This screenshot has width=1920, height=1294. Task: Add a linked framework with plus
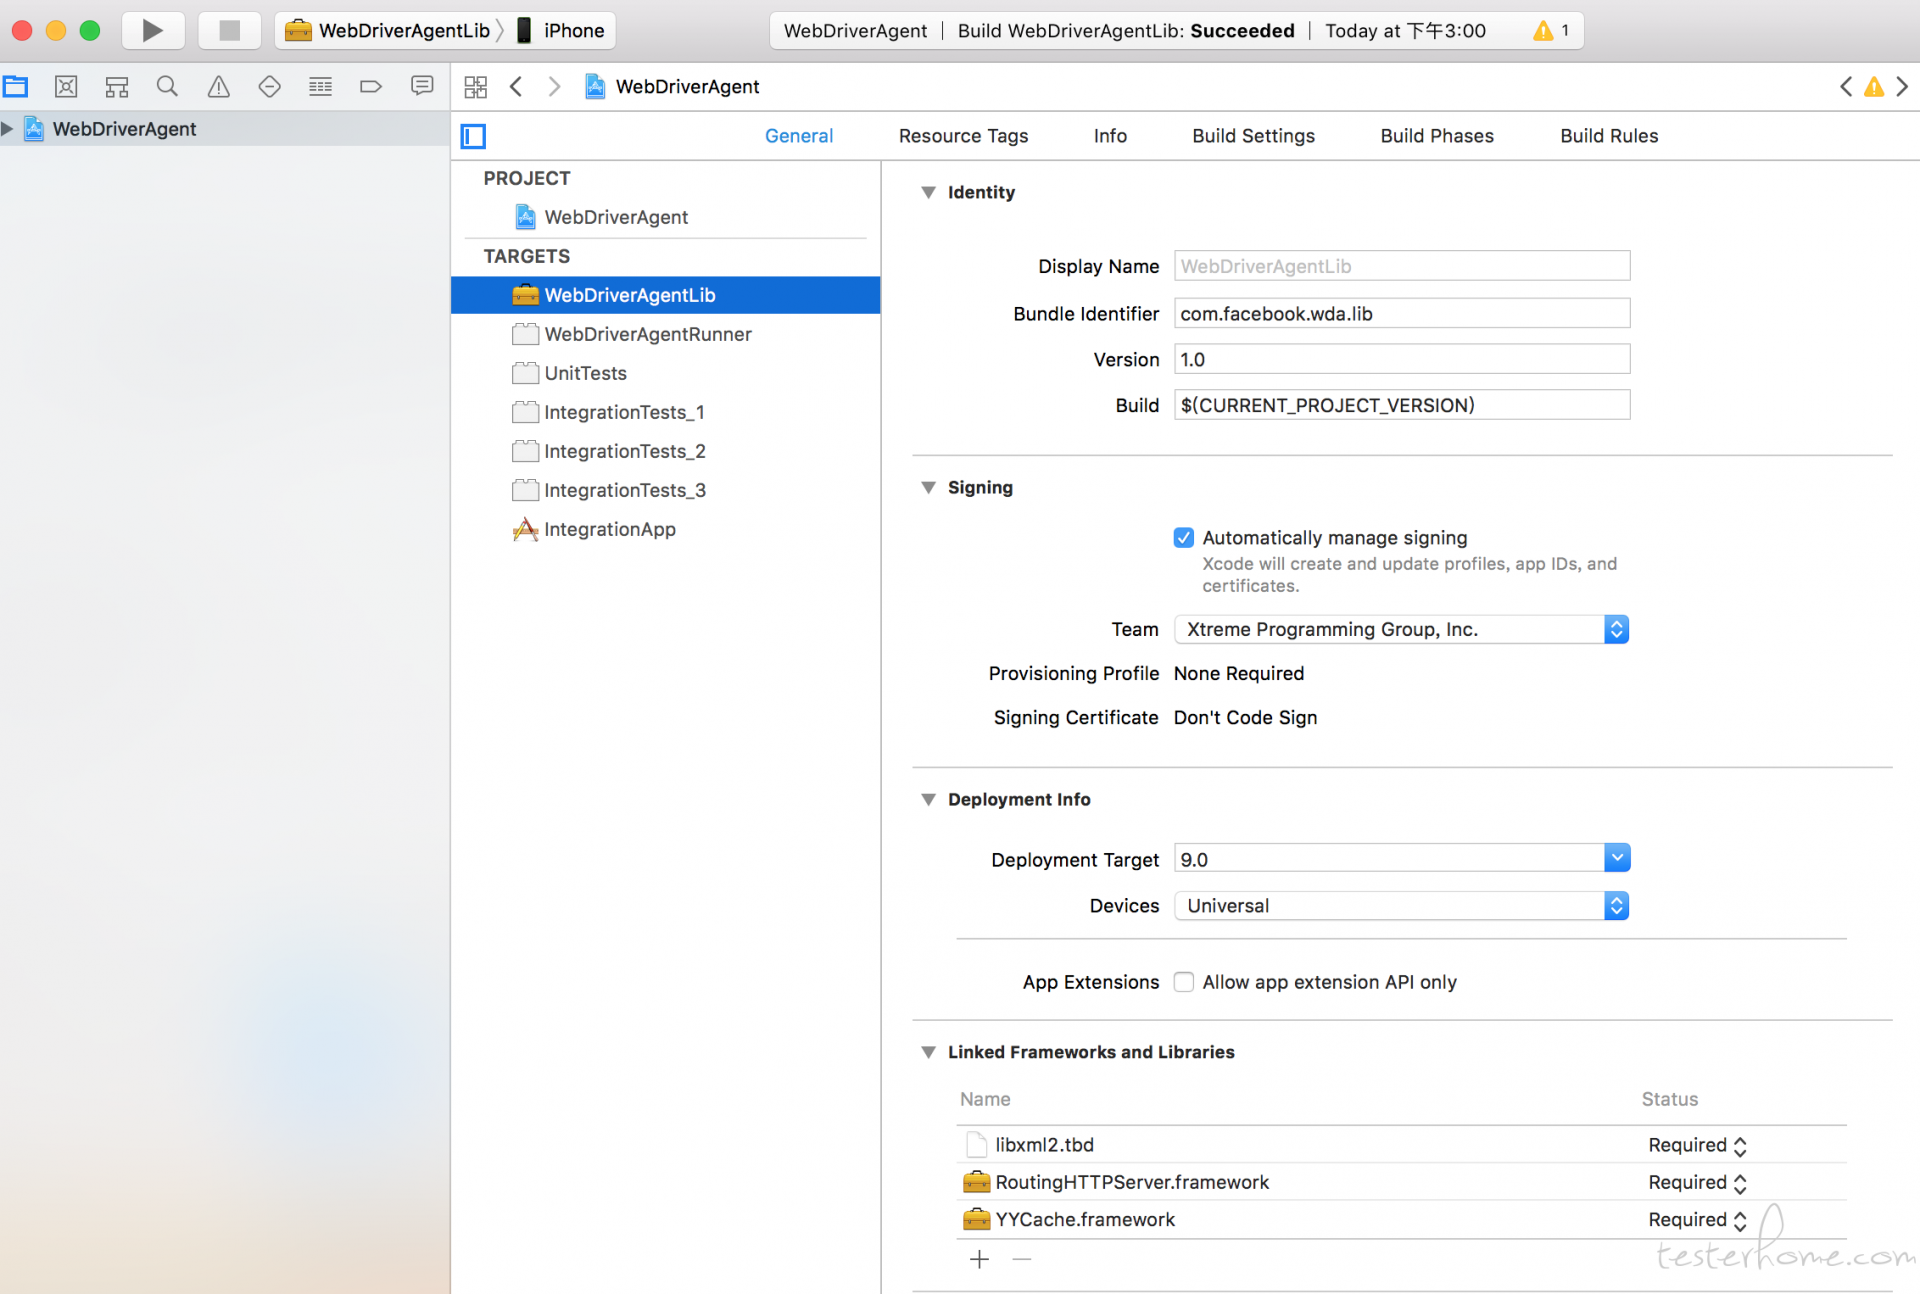[x=979, y=1259]
